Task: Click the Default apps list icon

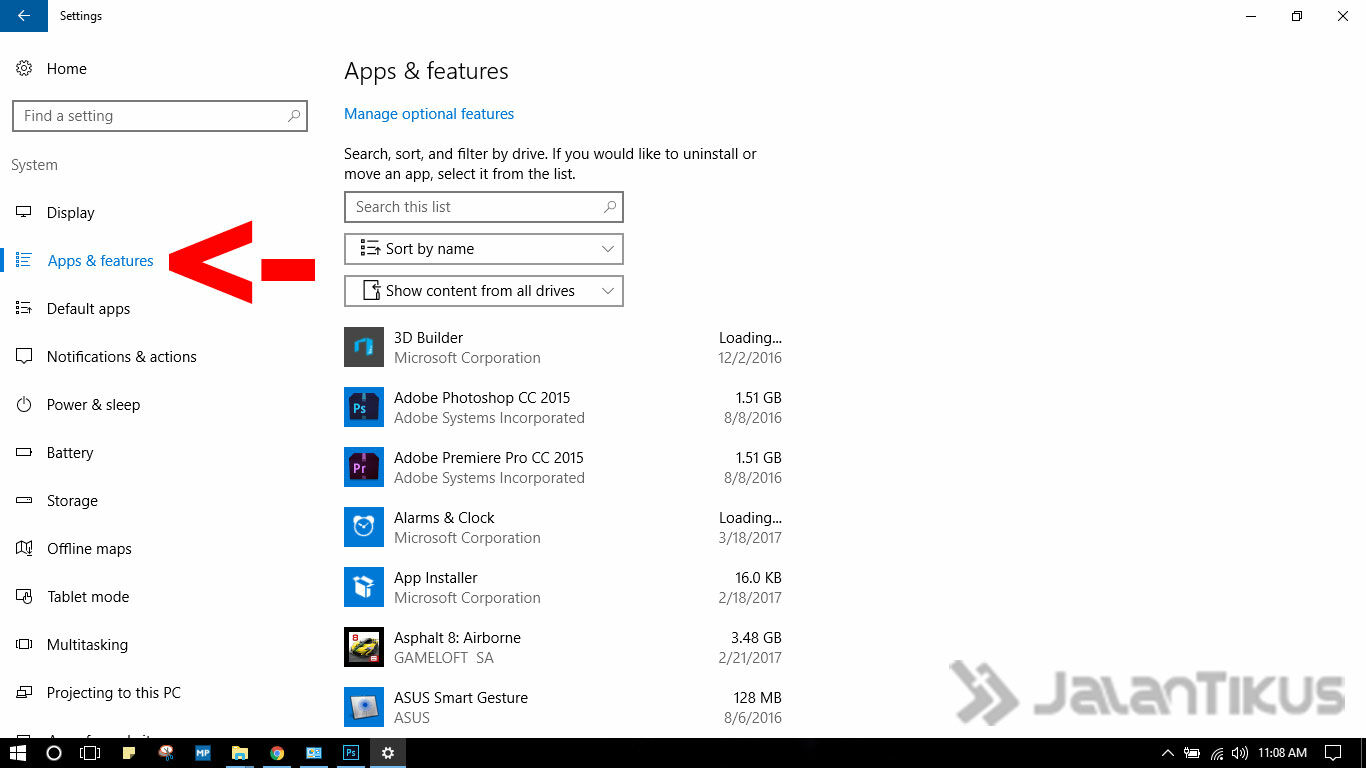Action: pos(24,308)
